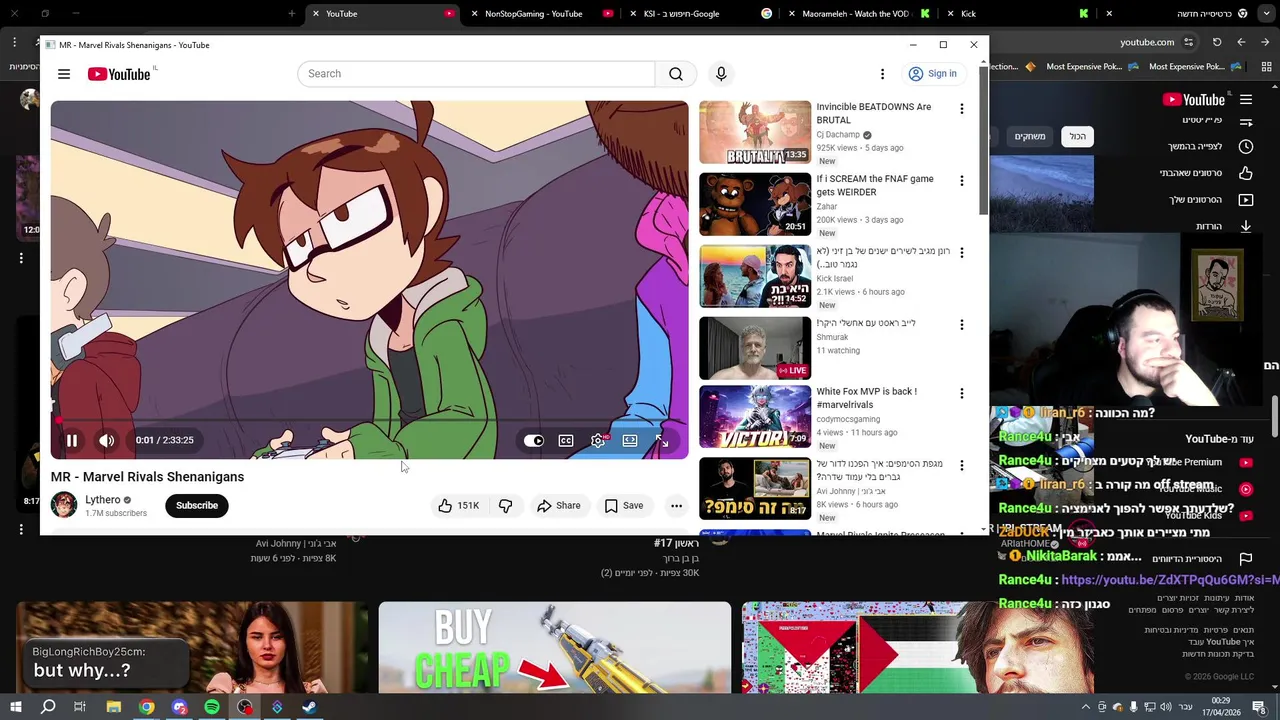Like the video with the thumbs-up button

click(x=458, y=506)
